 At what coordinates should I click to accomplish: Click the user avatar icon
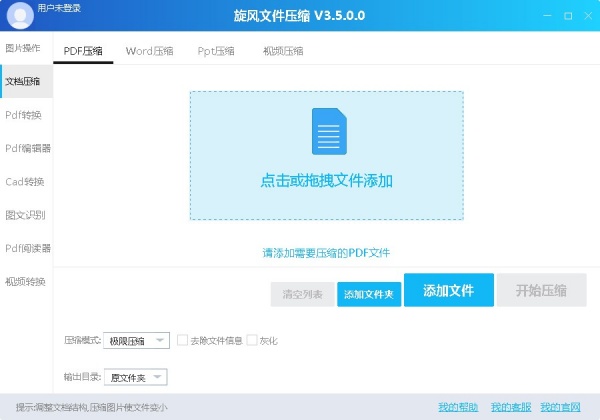tap(19, 15)
